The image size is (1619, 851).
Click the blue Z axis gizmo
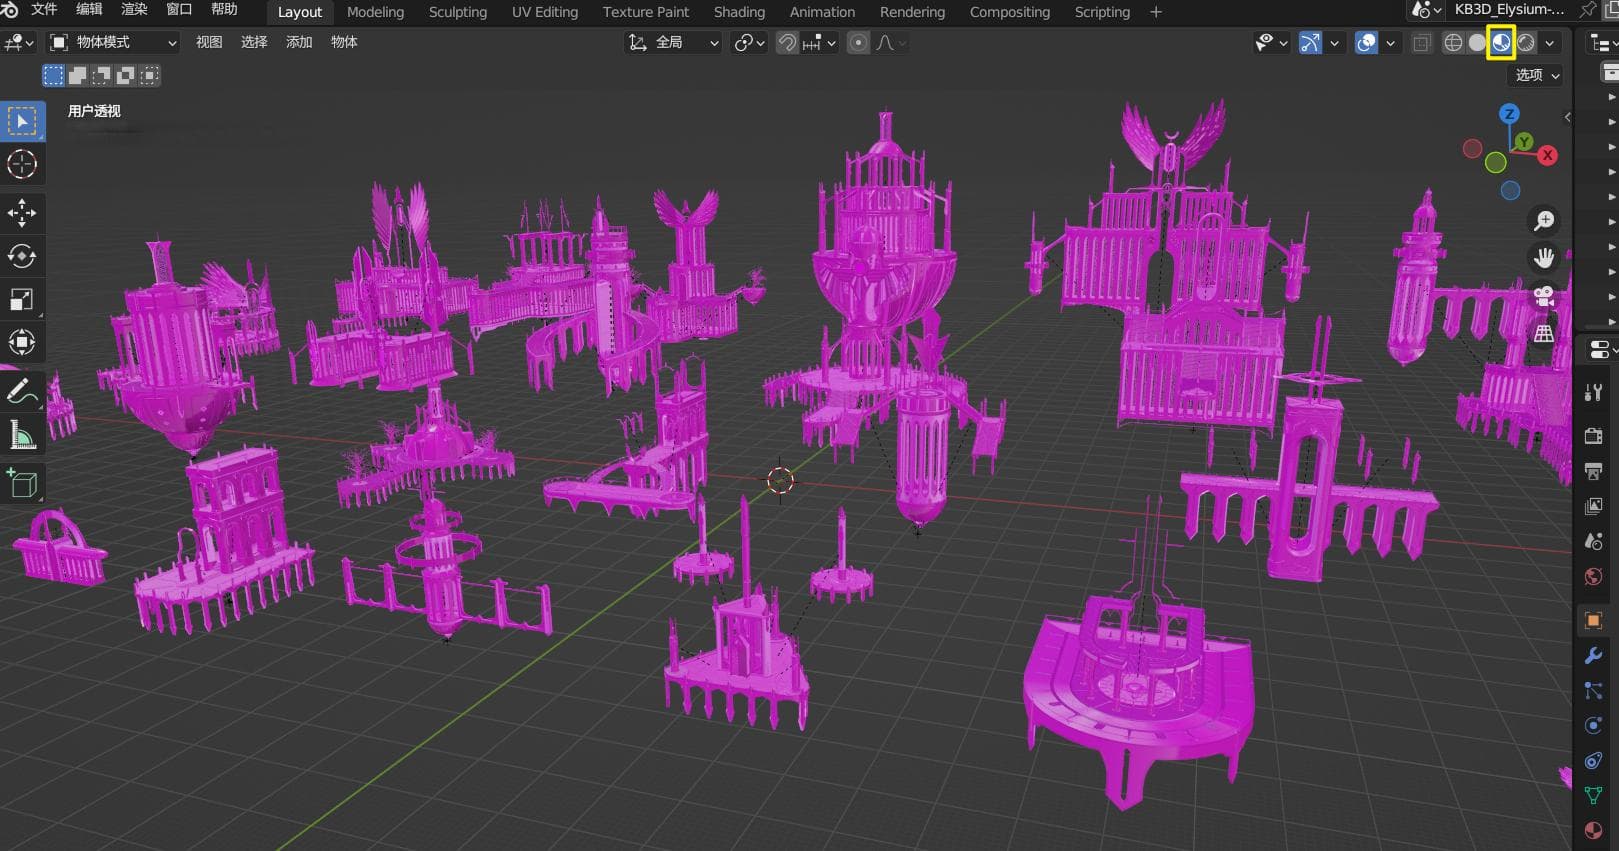pyautogui.click(x=1509, y=114)
